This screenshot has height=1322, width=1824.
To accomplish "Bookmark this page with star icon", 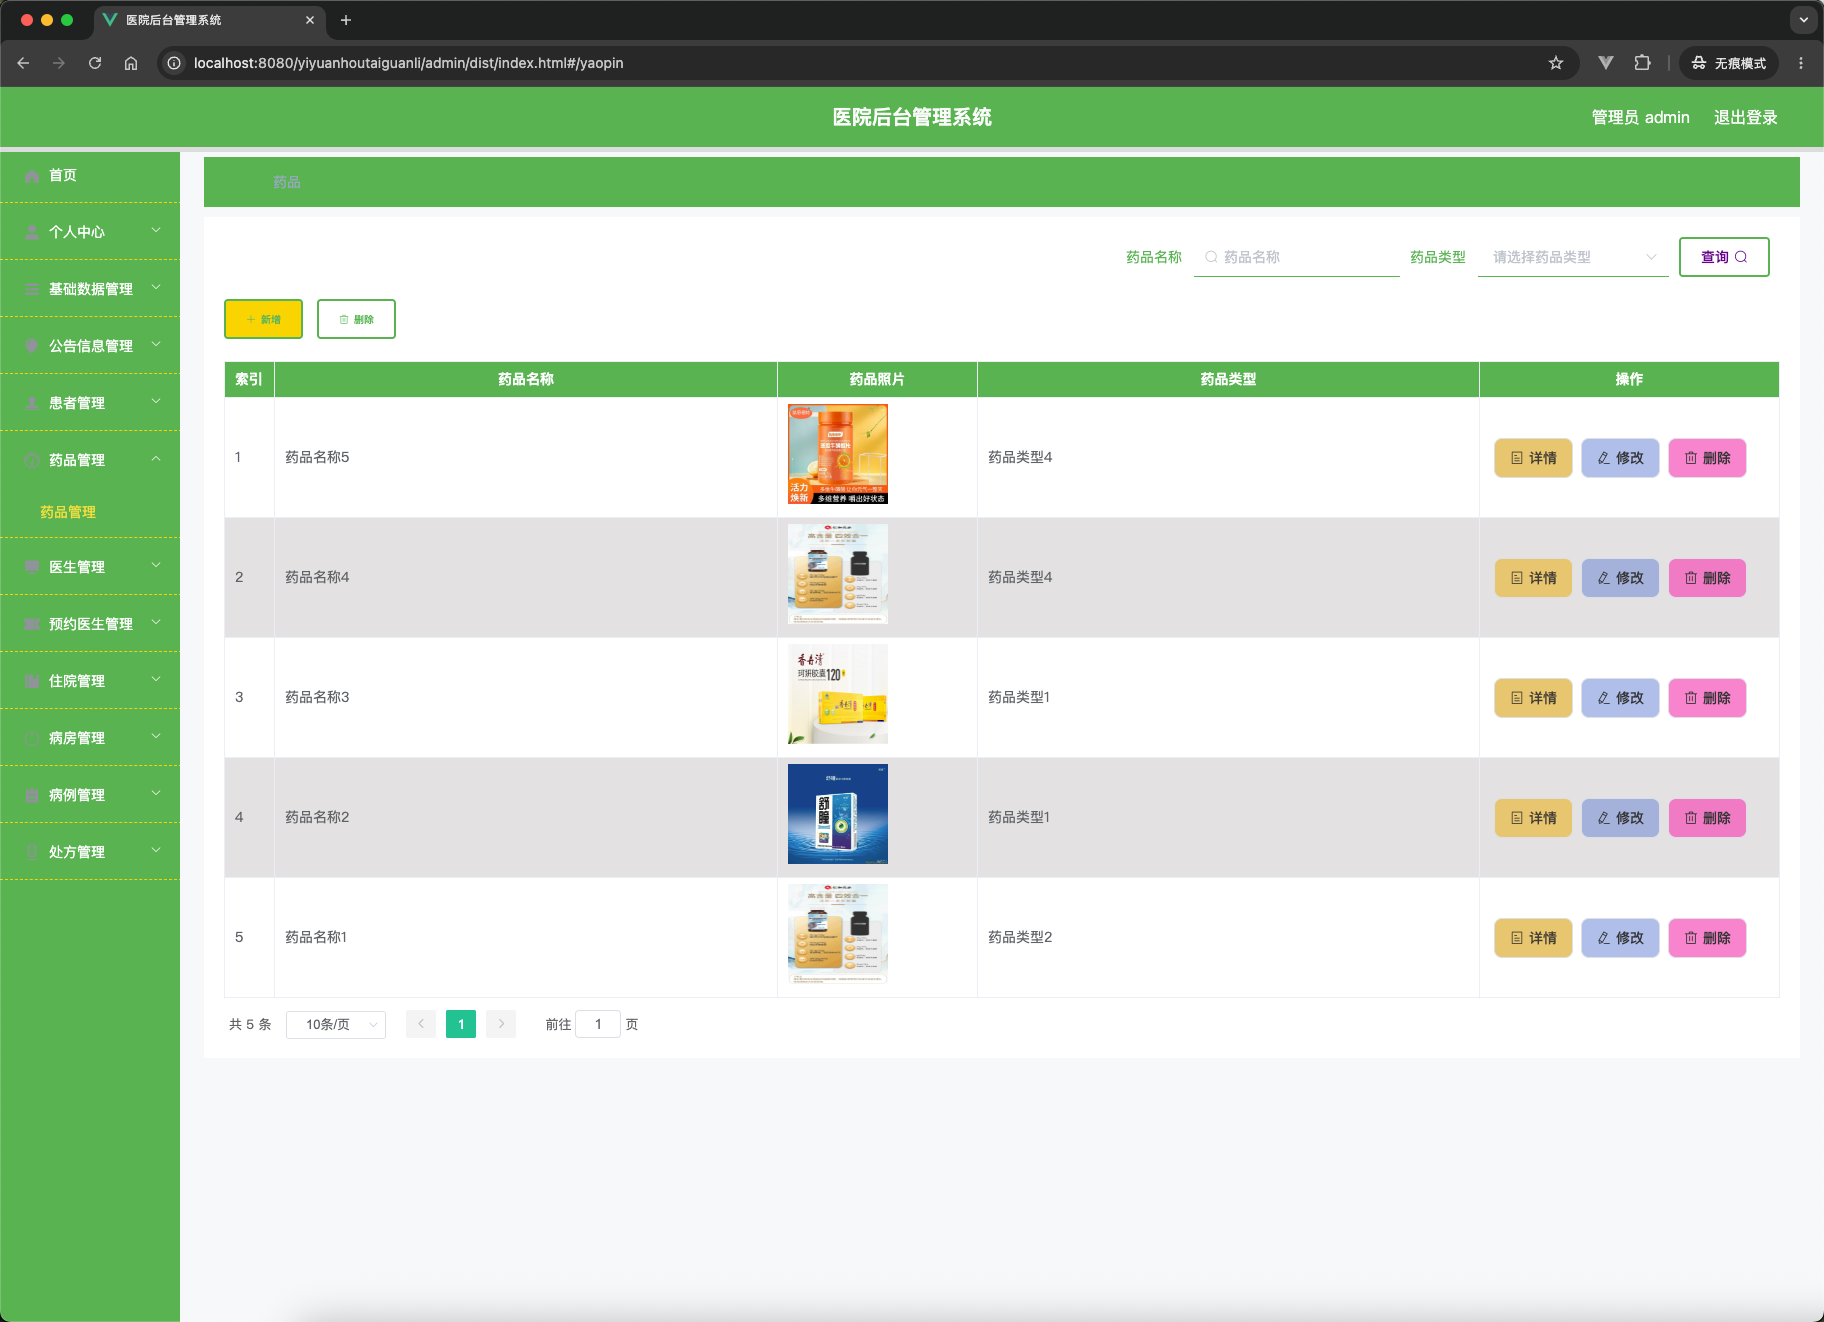I will (x=1556, y=63).
